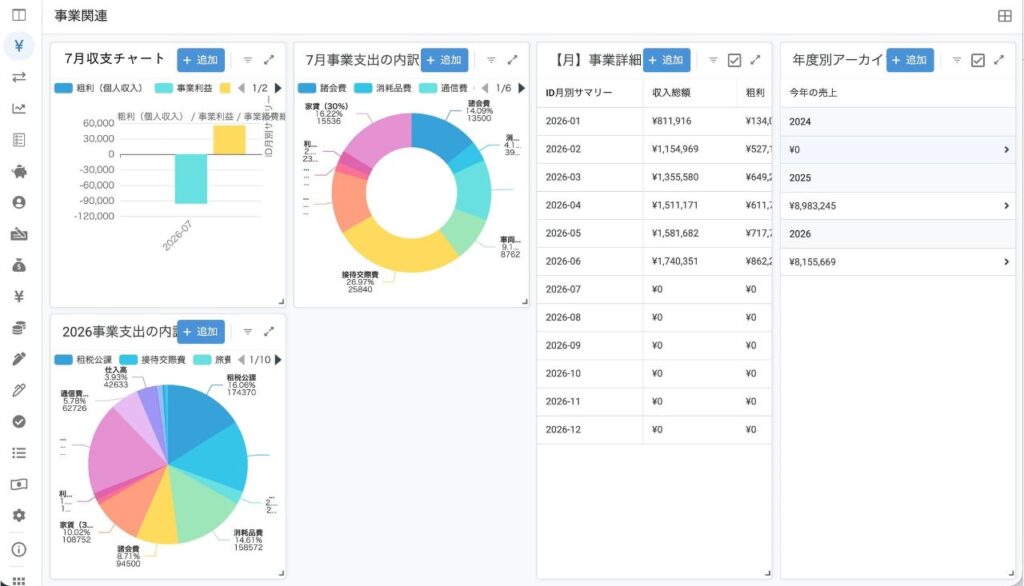Open the ¥0 row chevron under 2024

tap(1006, 150)
